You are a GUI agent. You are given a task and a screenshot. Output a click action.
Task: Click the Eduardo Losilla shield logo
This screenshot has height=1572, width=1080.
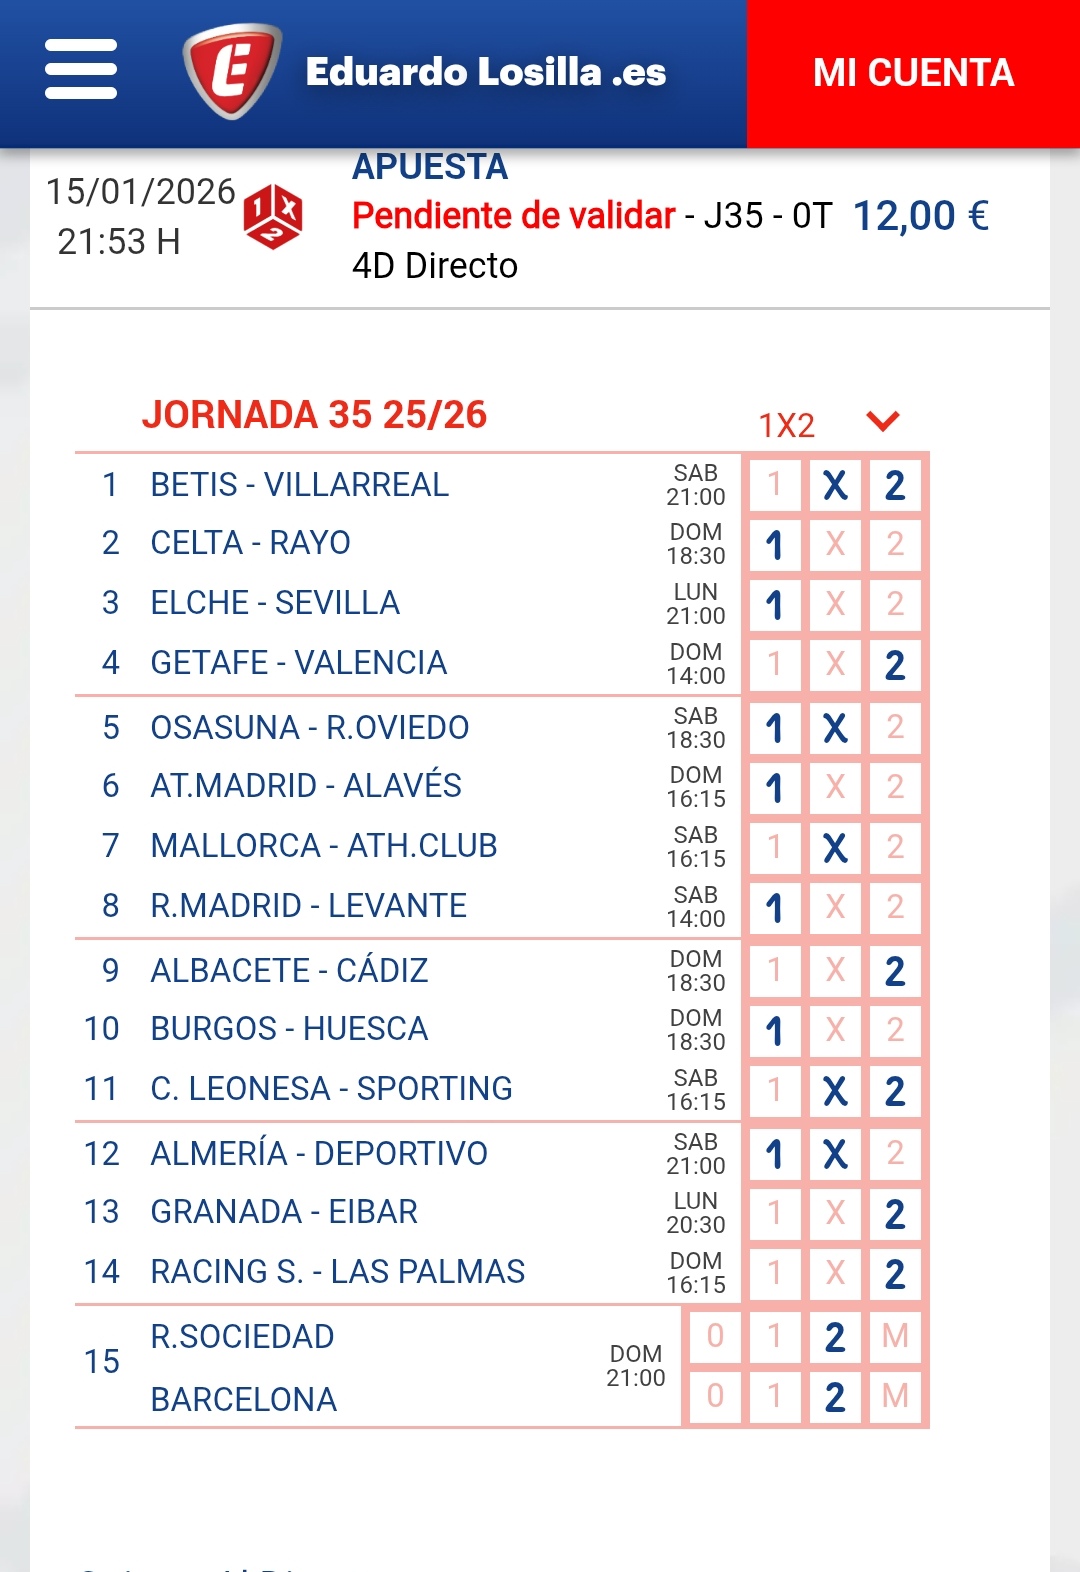(x=231, y=71)
